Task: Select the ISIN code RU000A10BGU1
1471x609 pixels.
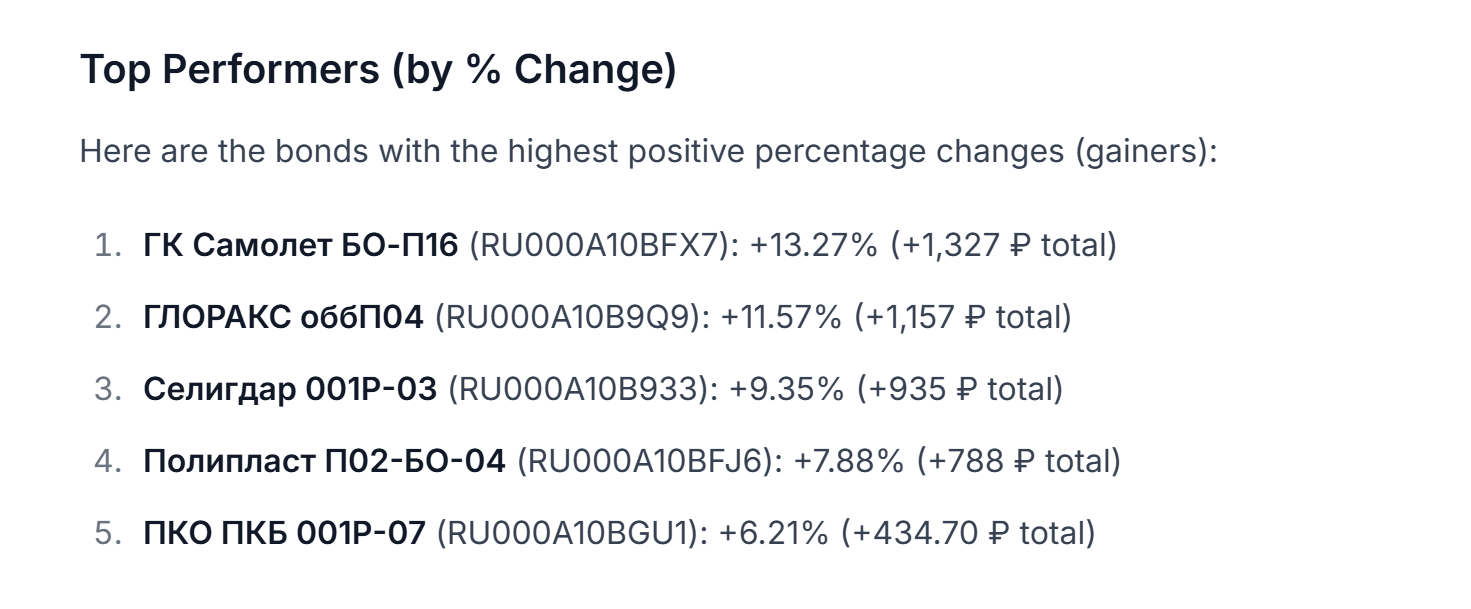Action: click(x=567, y=533)
